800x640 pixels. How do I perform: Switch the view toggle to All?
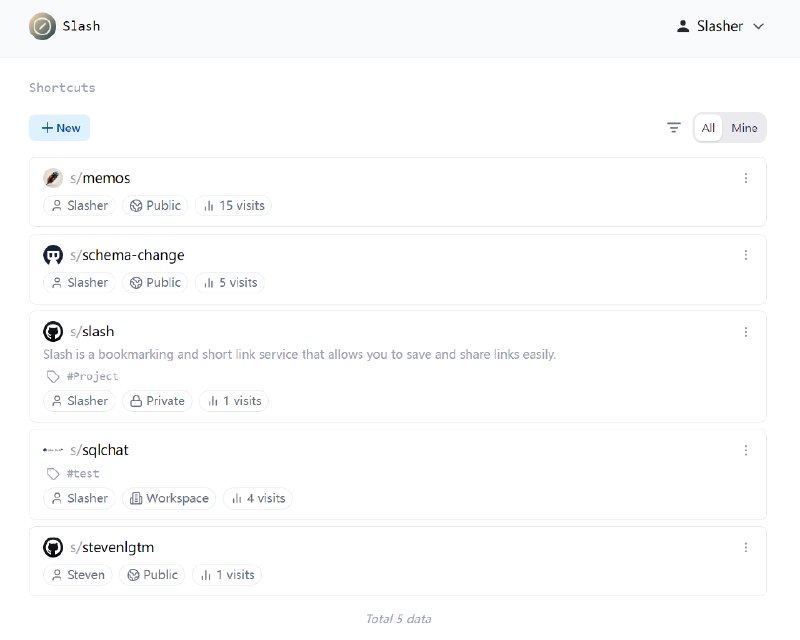pos(708,128)
